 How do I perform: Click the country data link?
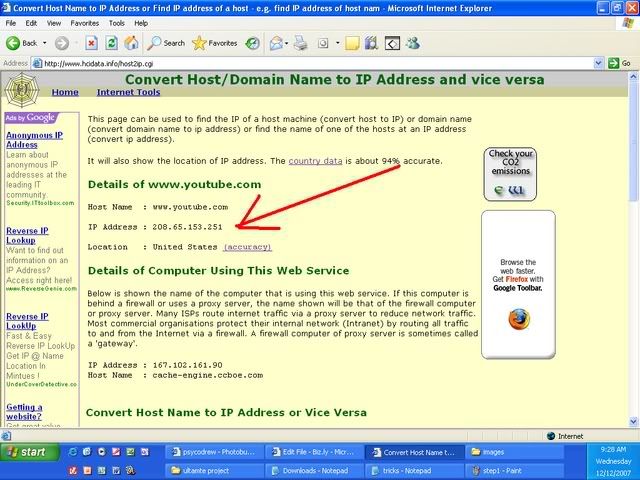[x=315, y=161]
